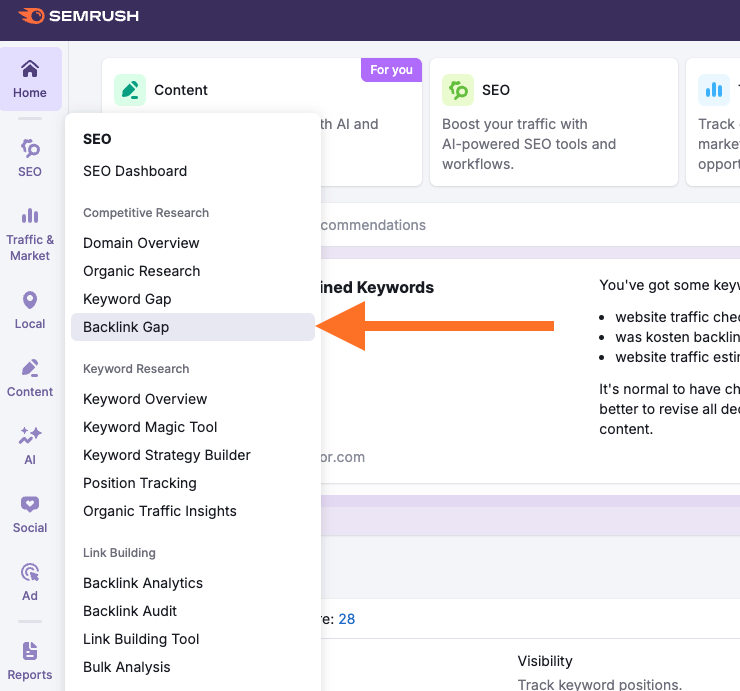Screen dimensions: 740x691
Task: Open the Traffic & Market sidebar section
Action: (x=30, y=235)
